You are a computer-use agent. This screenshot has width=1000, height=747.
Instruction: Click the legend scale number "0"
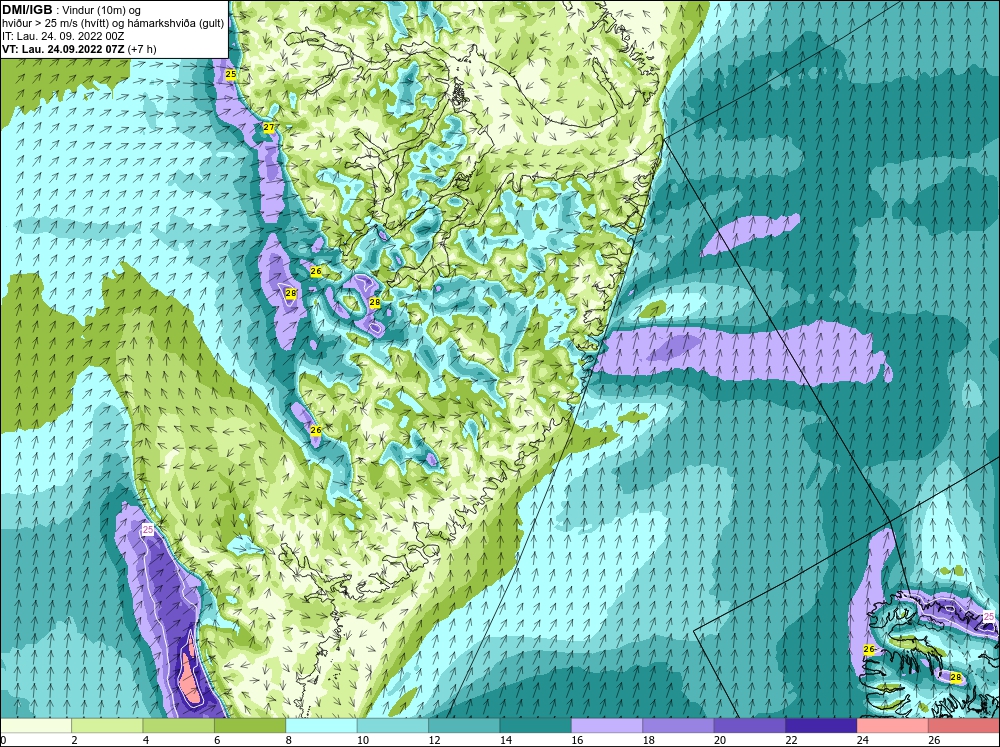click(x=3, y=740)
